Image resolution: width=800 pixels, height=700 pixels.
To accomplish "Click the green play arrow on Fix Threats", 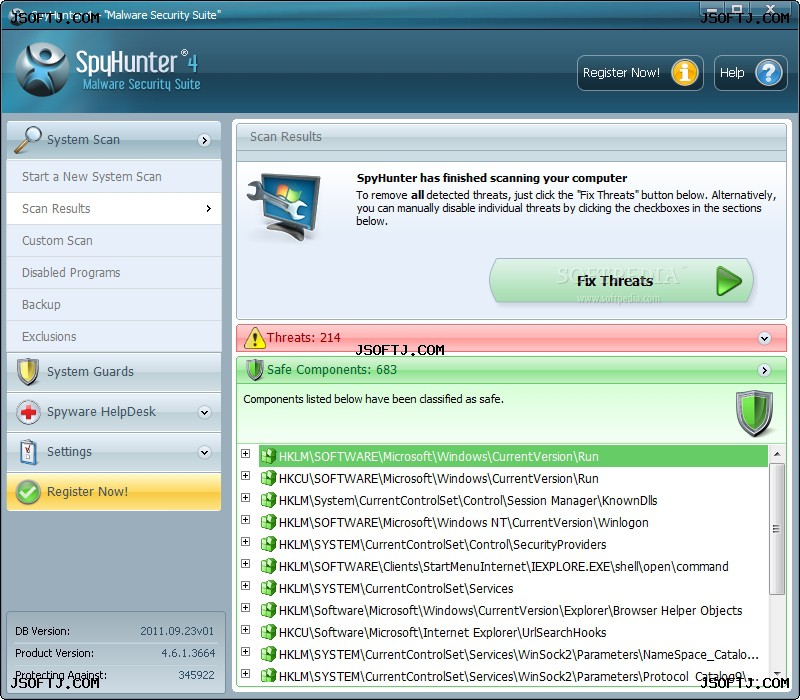I will tap(729, 281).
